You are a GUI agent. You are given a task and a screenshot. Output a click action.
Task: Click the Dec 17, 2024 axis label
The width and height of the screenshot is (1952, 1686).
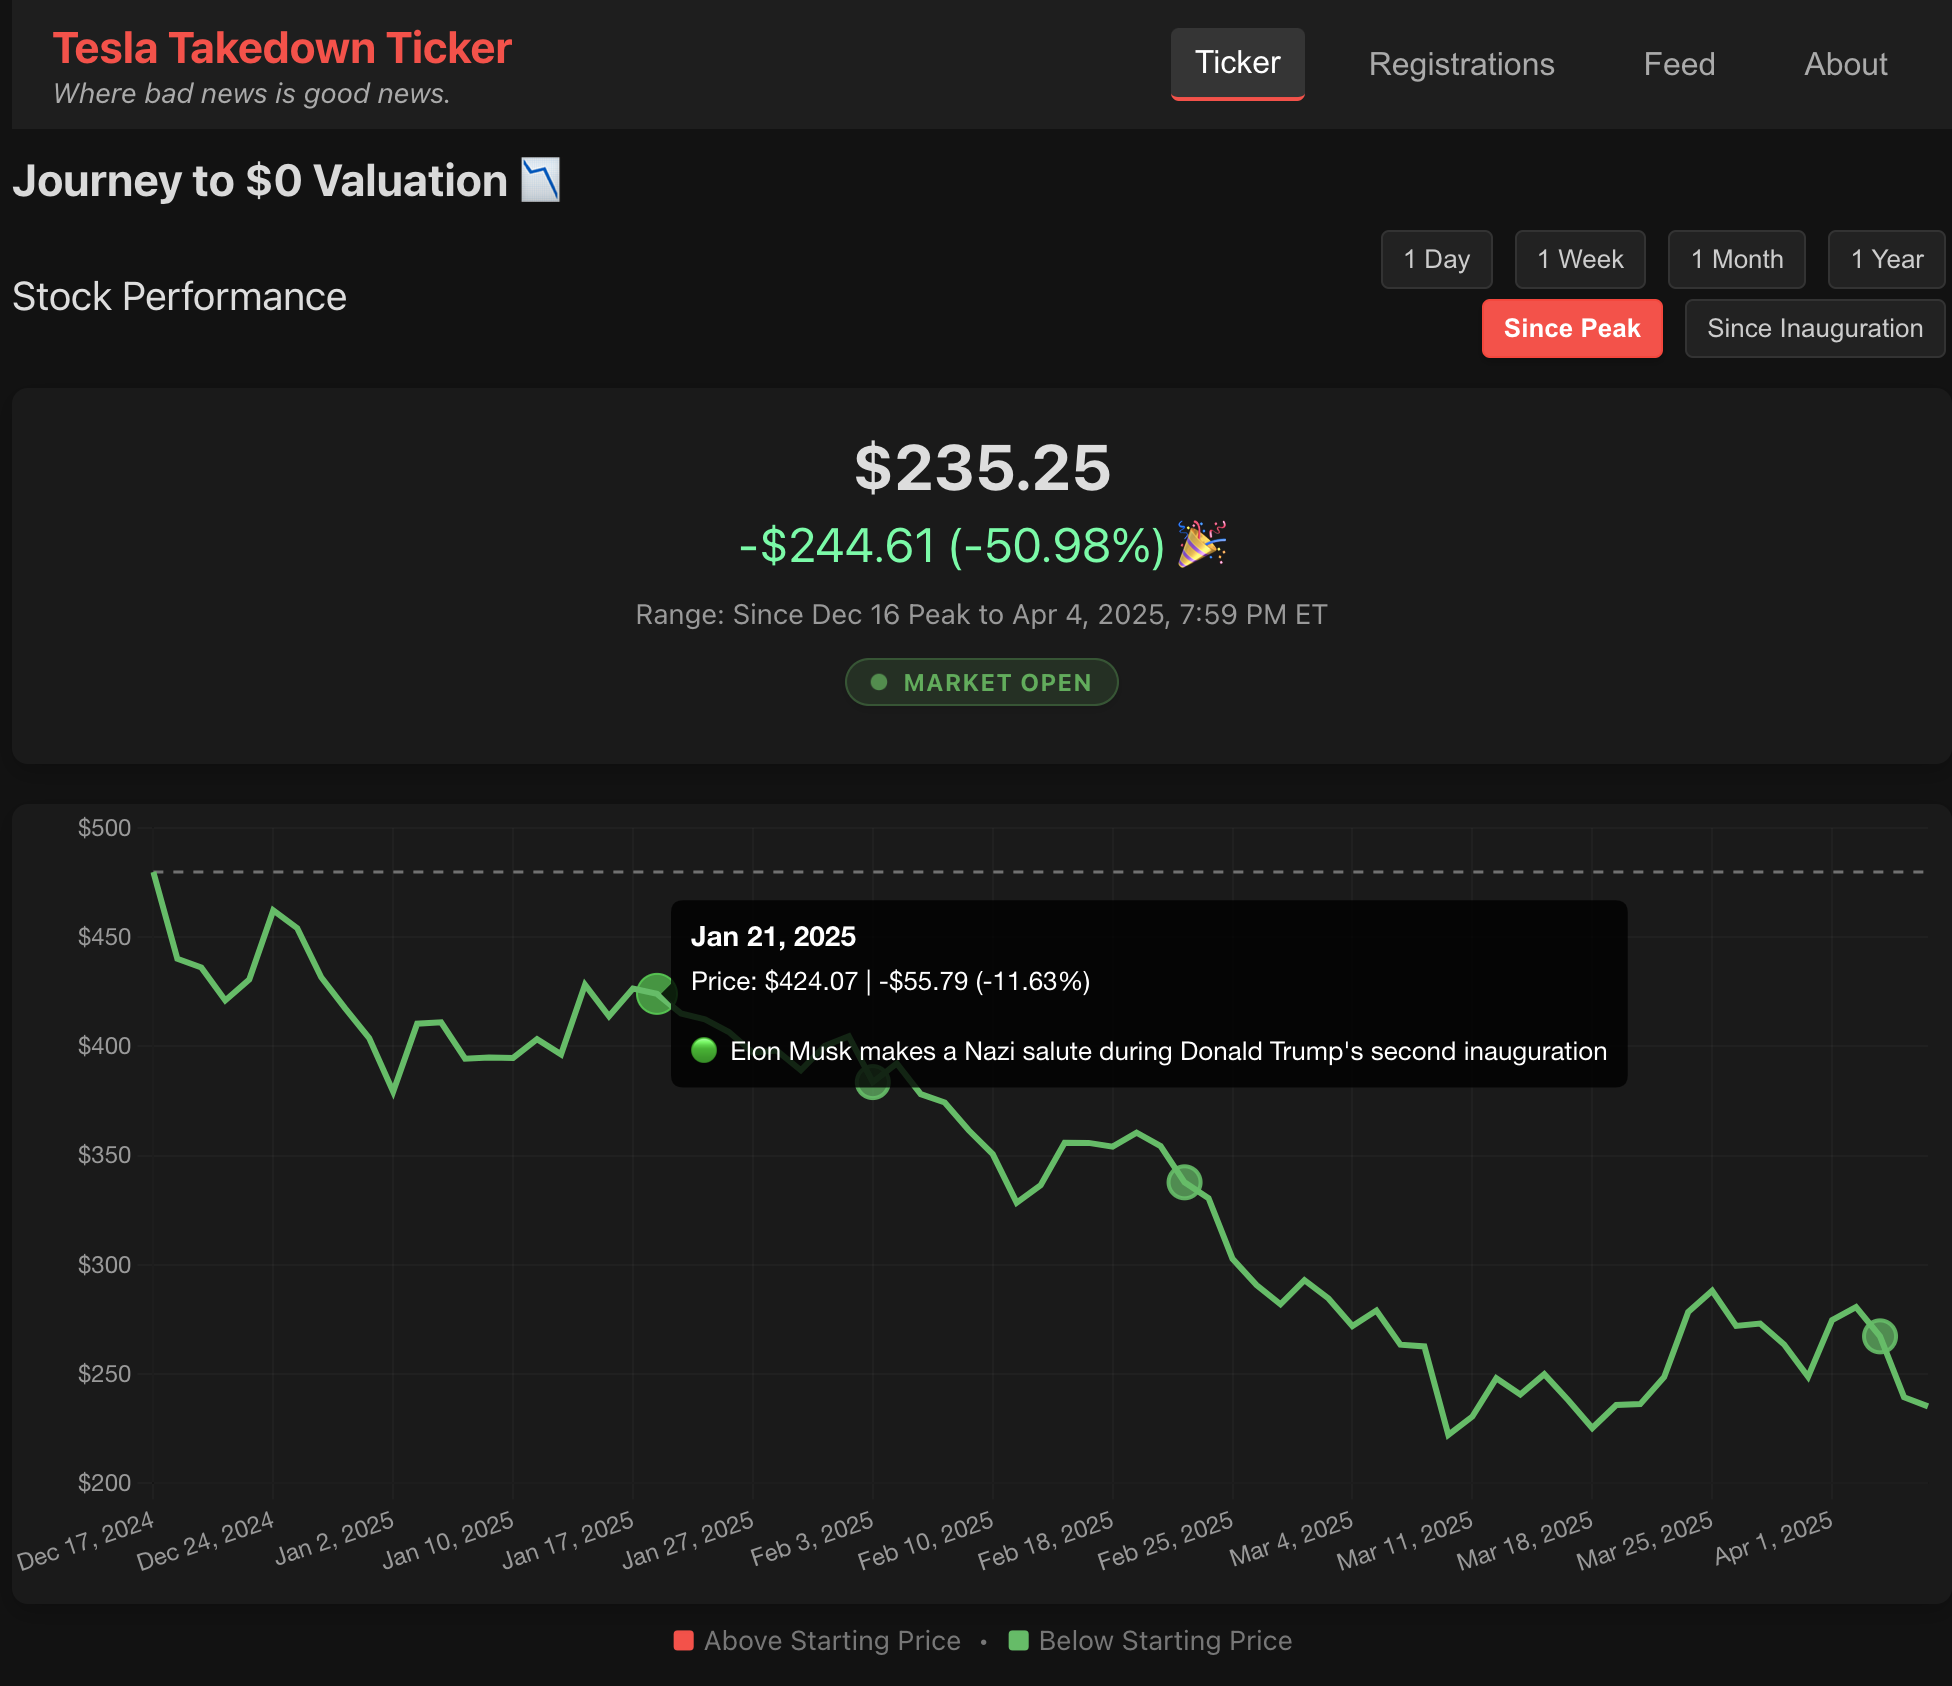click(x=86, y=1541)
